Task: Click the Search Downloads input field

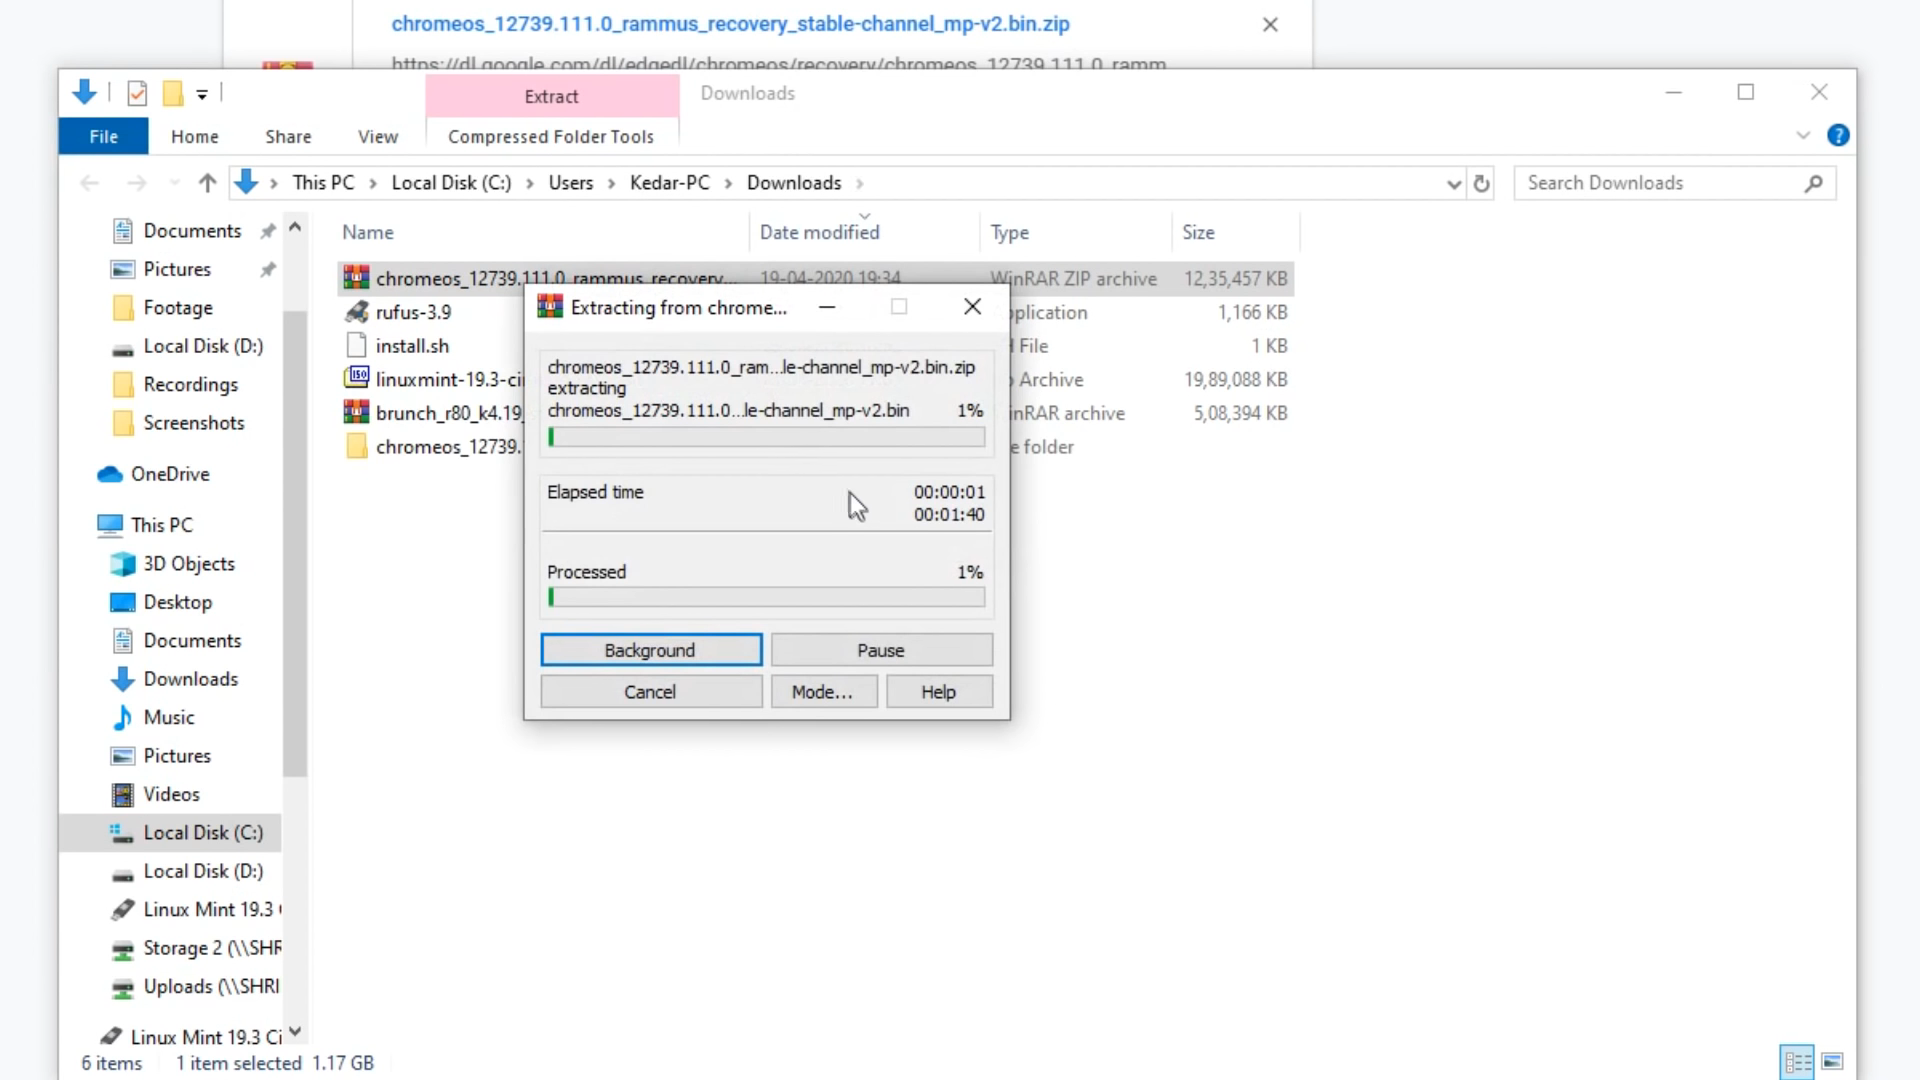Action: click(x=1660, y=183)
